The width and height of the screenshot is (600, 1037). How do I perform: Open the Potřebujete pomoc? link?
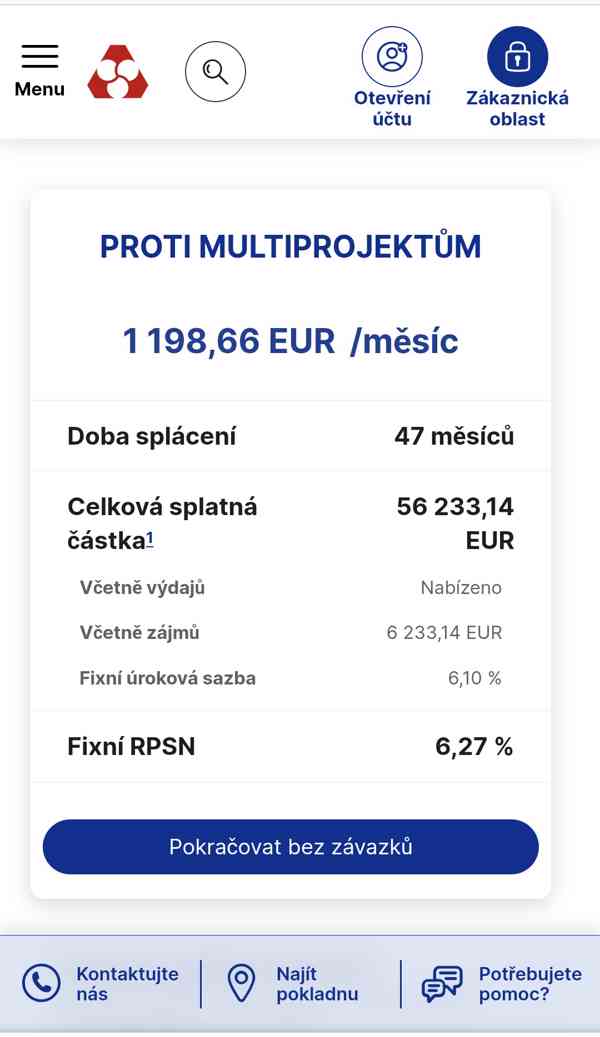tap(529, 984)
